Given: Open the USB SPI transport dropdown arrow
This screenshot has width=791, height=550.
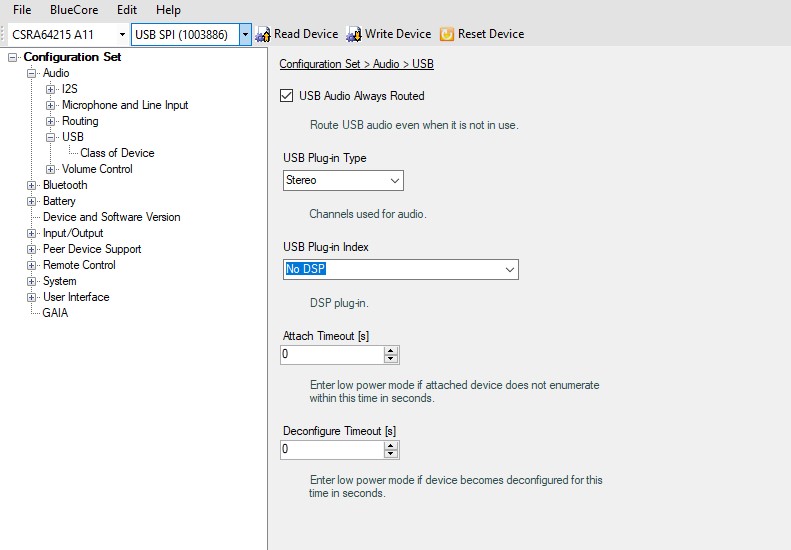Looking at the screenshot, I should click(245, 35).
